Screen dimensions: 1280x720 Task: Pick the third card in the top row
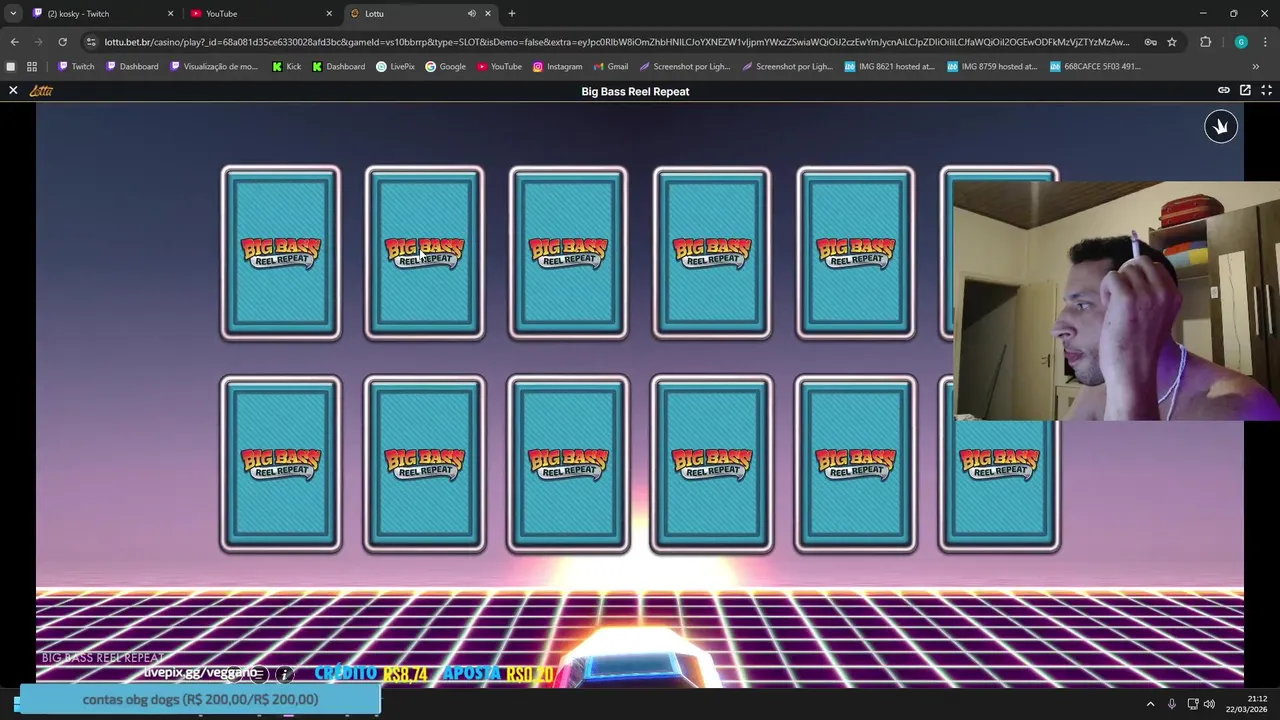(x=568, y=253)
